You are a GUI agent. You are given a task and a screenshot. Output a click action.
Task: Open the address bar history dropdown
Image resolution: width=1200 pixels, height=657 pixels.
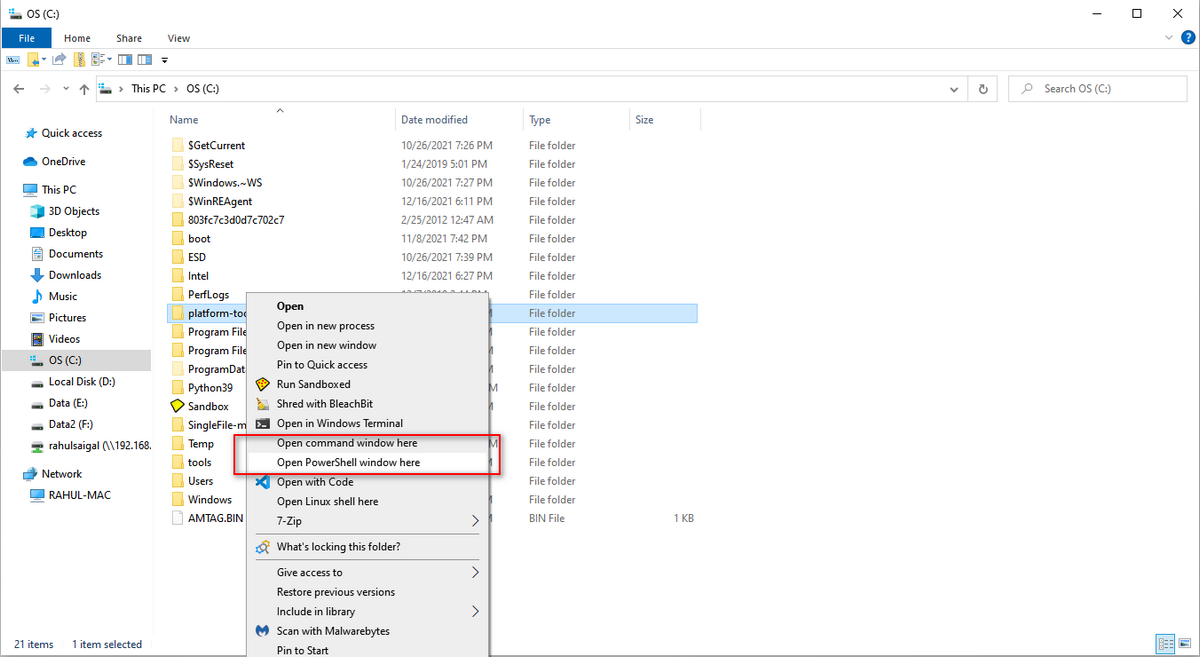[953, 88]
